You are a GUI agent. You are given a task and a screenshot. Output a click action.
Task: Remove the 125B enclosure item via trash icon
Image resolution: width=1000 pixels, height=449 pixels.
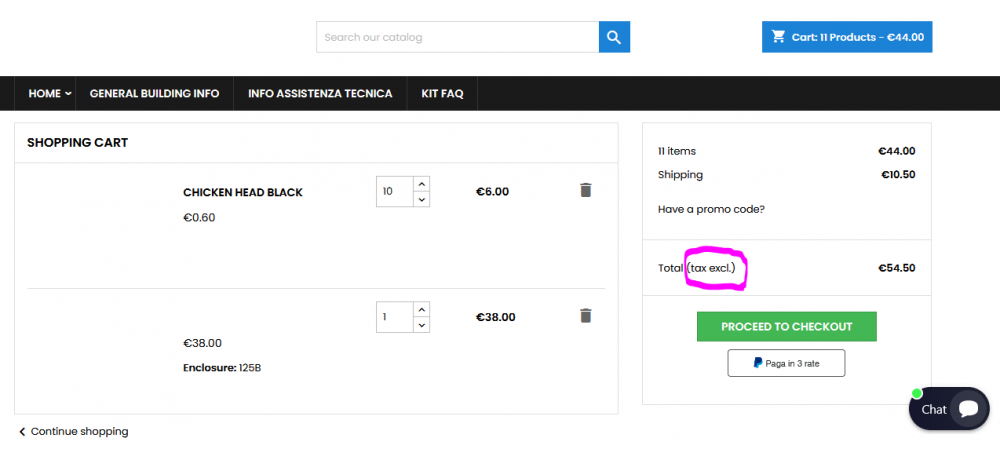click(x=585, y=316)
